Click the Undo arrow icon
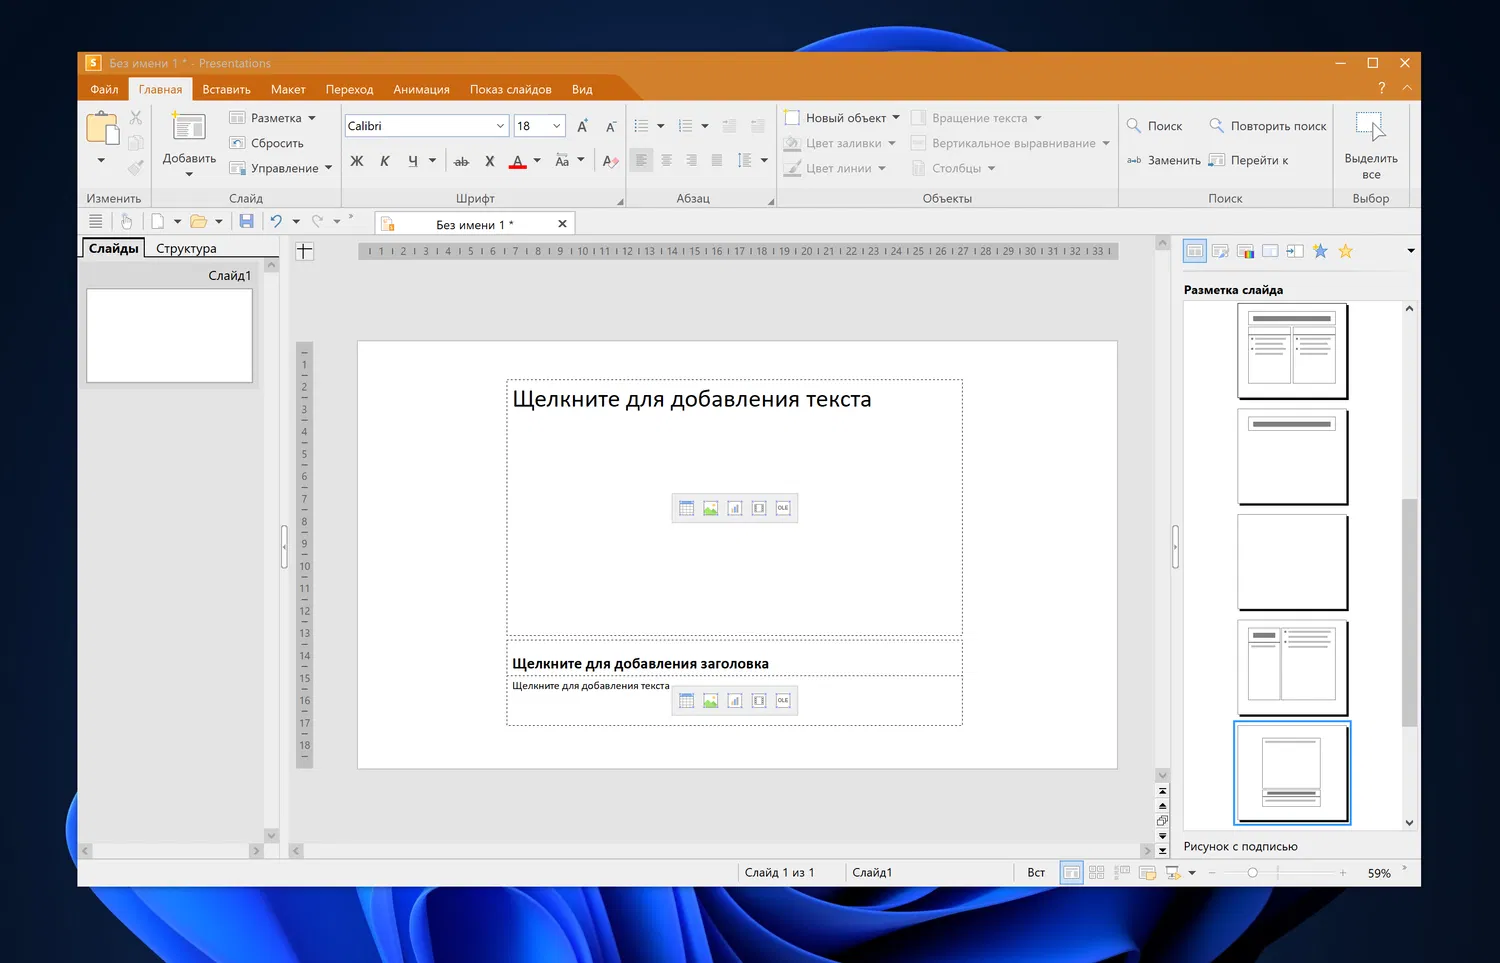Screen dimensions: 1500x963 click(x=276, y=221)
